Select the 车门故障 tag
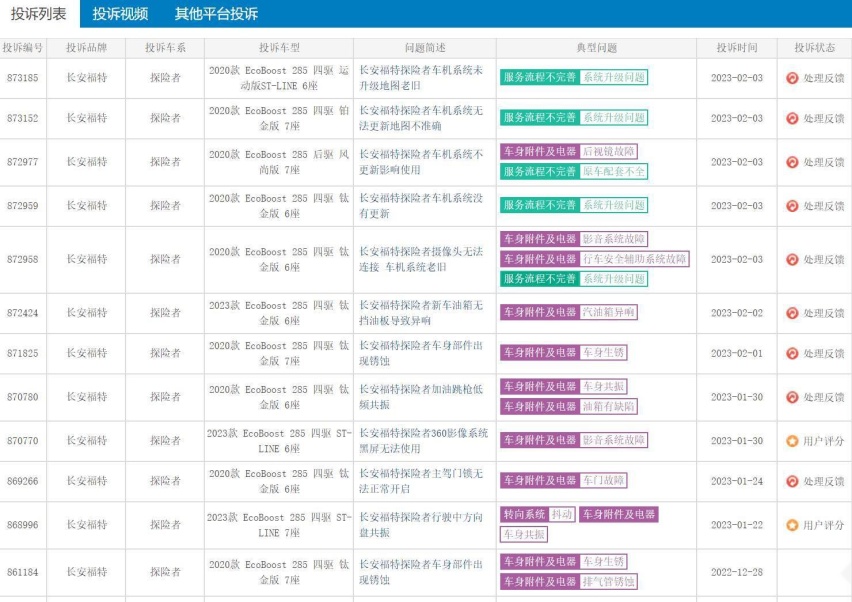Screen dimensions: 852x602 point(604,481)
